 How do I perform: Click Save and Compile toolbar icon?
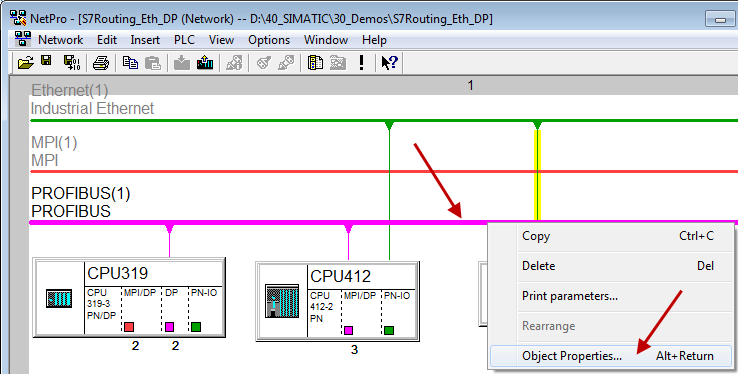(72, 63)
